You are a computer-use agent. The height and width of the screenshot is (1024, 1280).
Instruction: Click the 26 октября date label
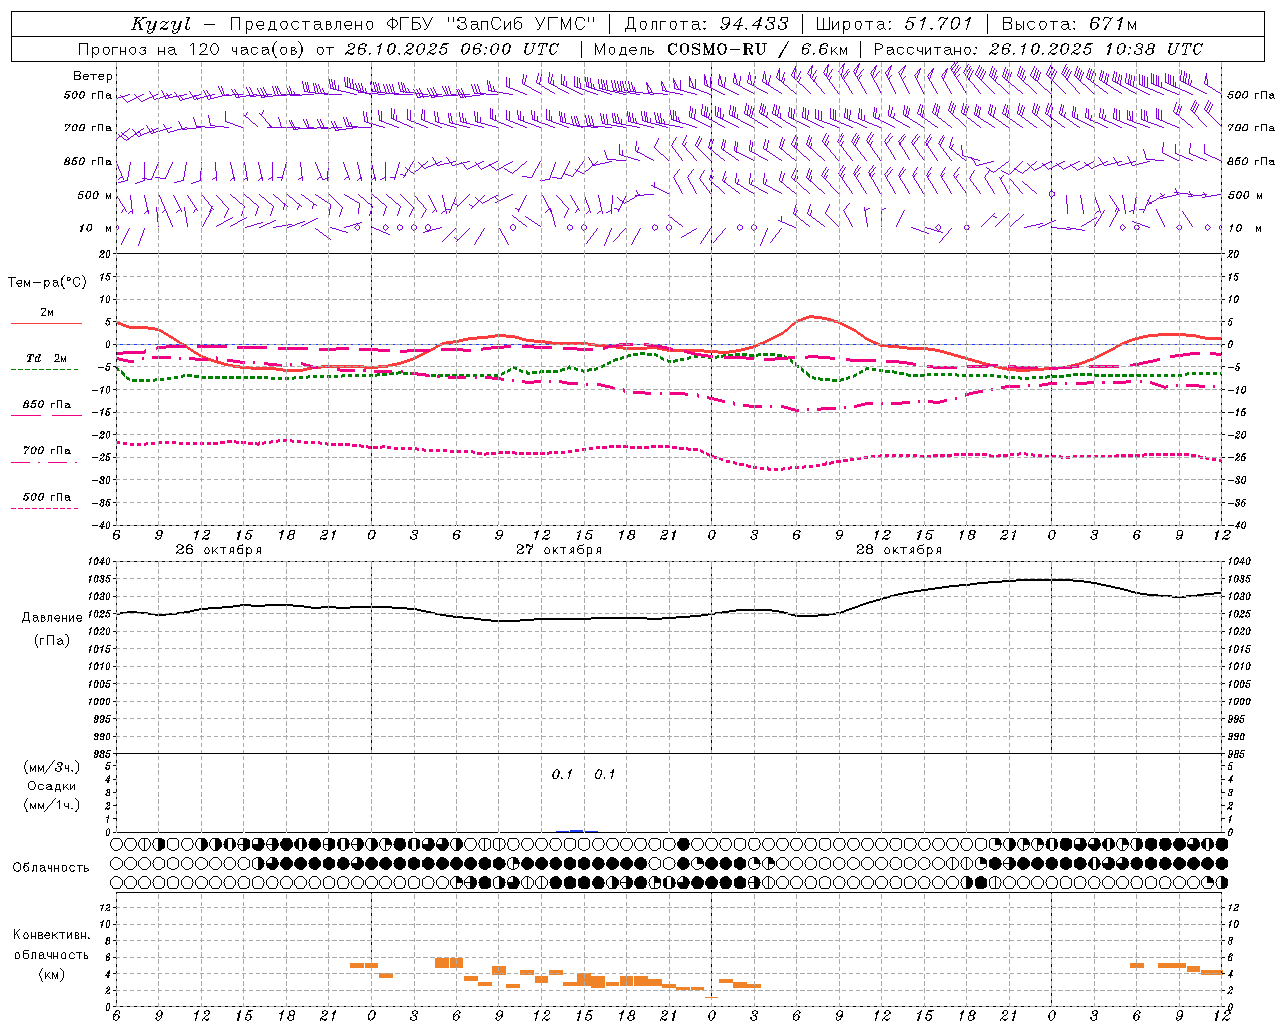pos(219,550)
